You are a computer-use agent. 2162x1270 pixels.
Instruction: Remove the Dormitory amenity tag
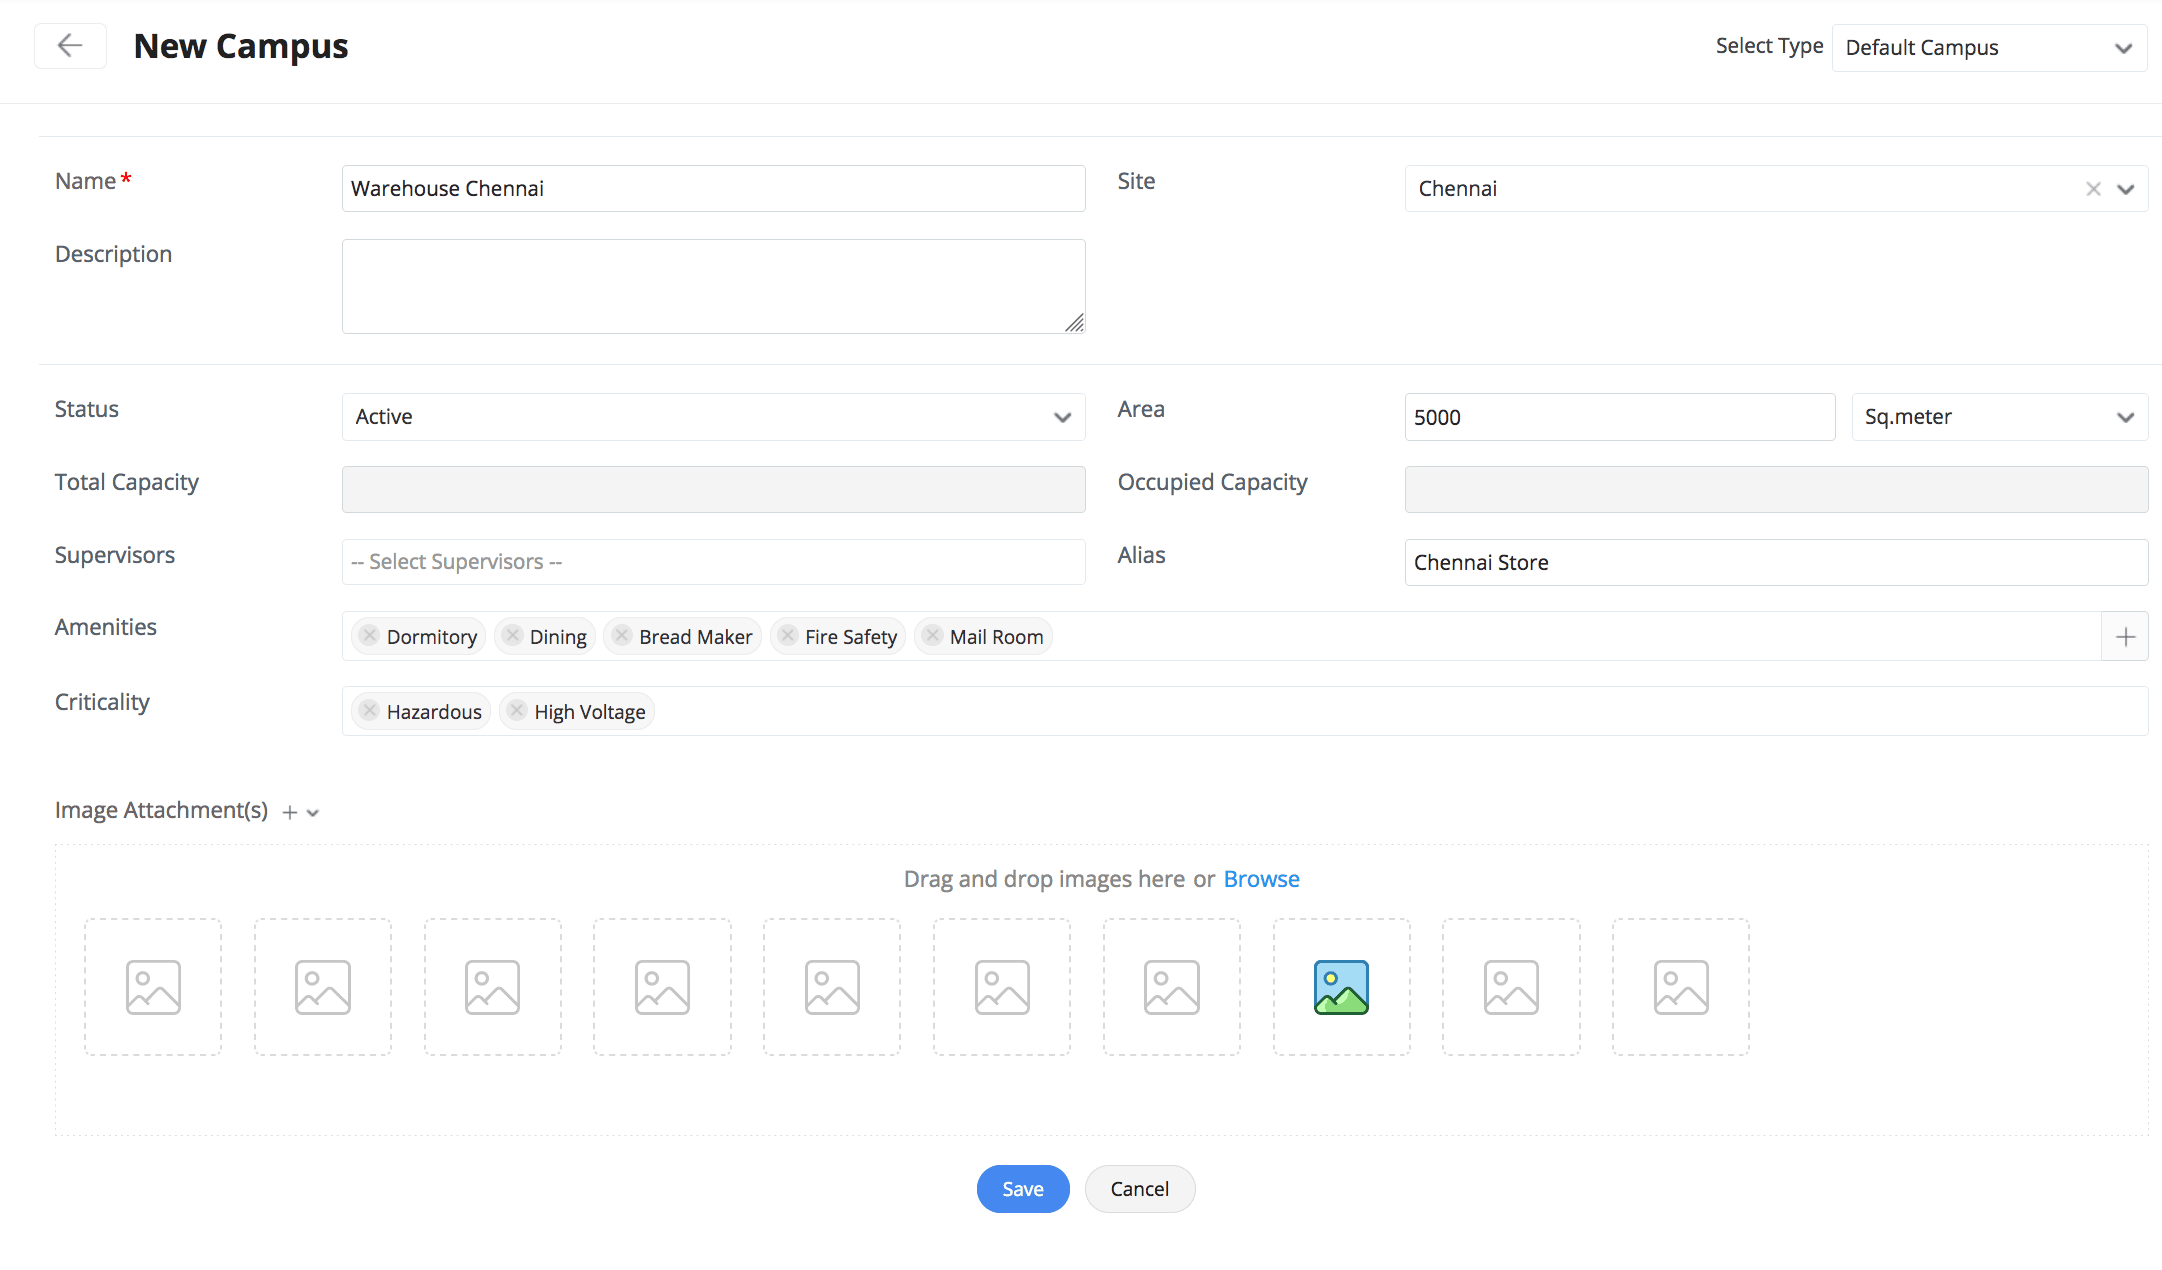pos(369,636)
